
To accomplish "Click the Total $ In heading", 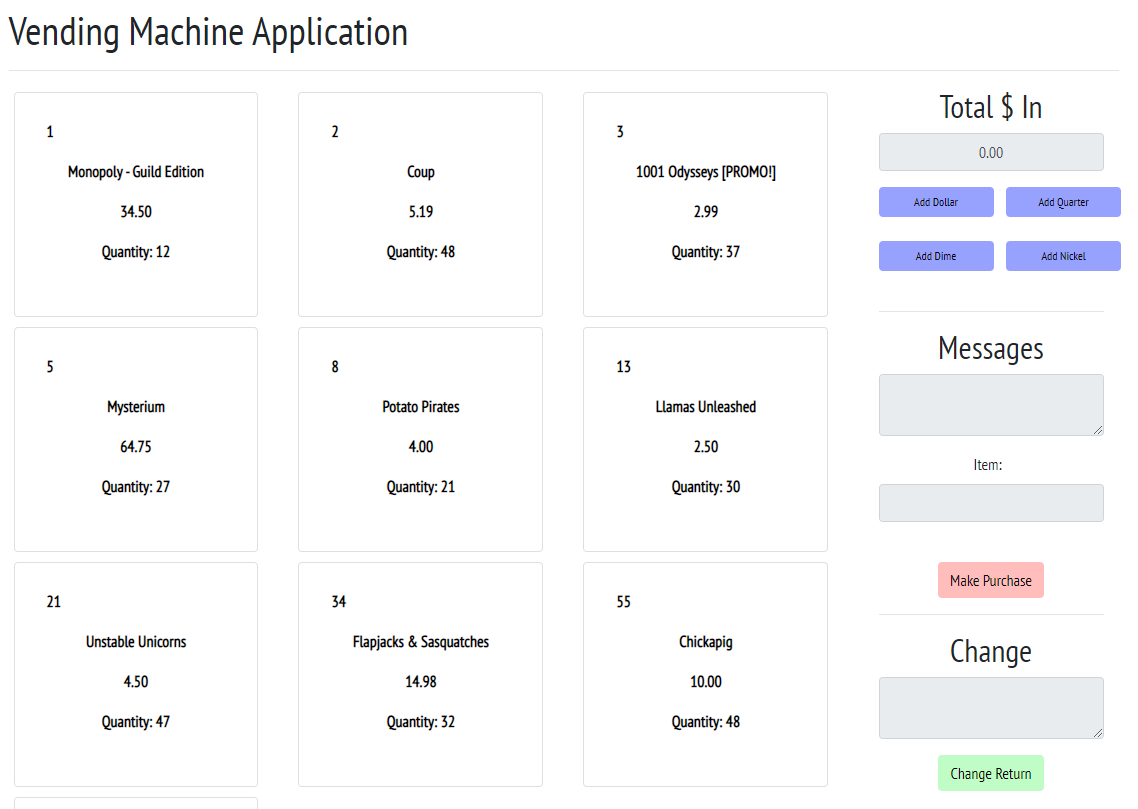I will 991,107.
